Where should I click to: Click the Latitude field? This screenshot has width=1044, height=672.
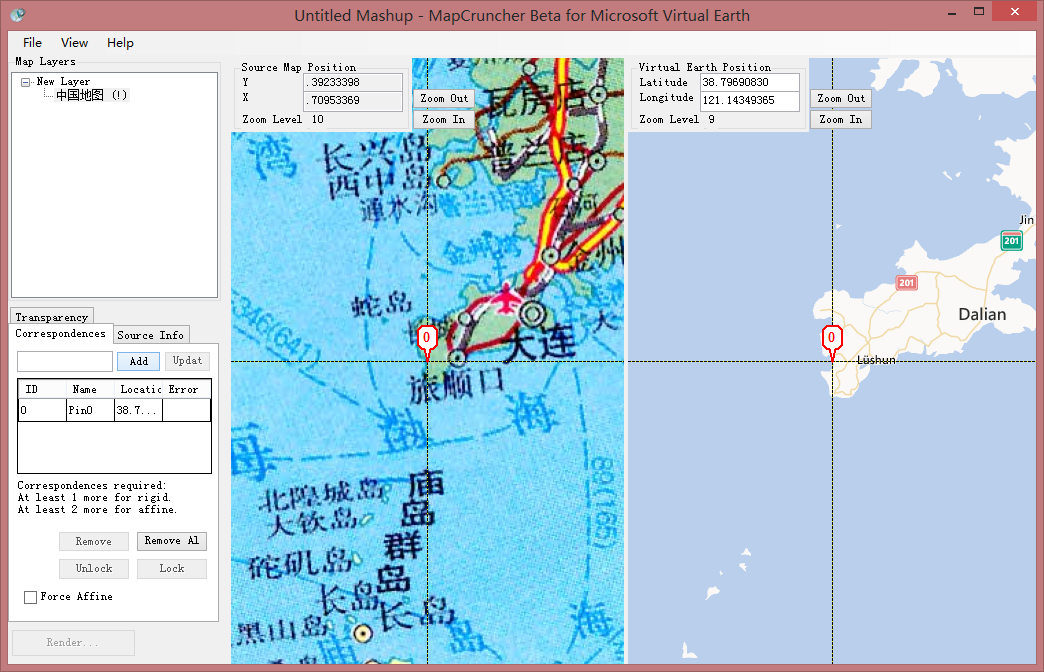click(750, 83)
